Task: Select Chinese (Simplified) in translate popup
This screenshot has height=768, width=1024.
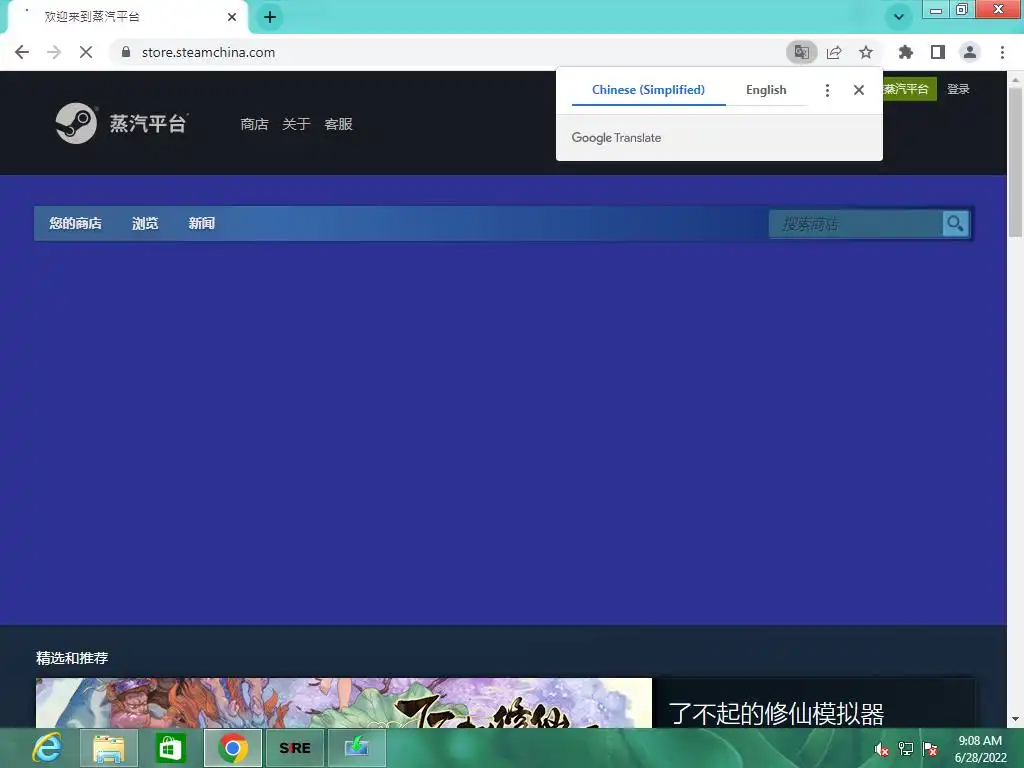Action: (x=648, y=90)
